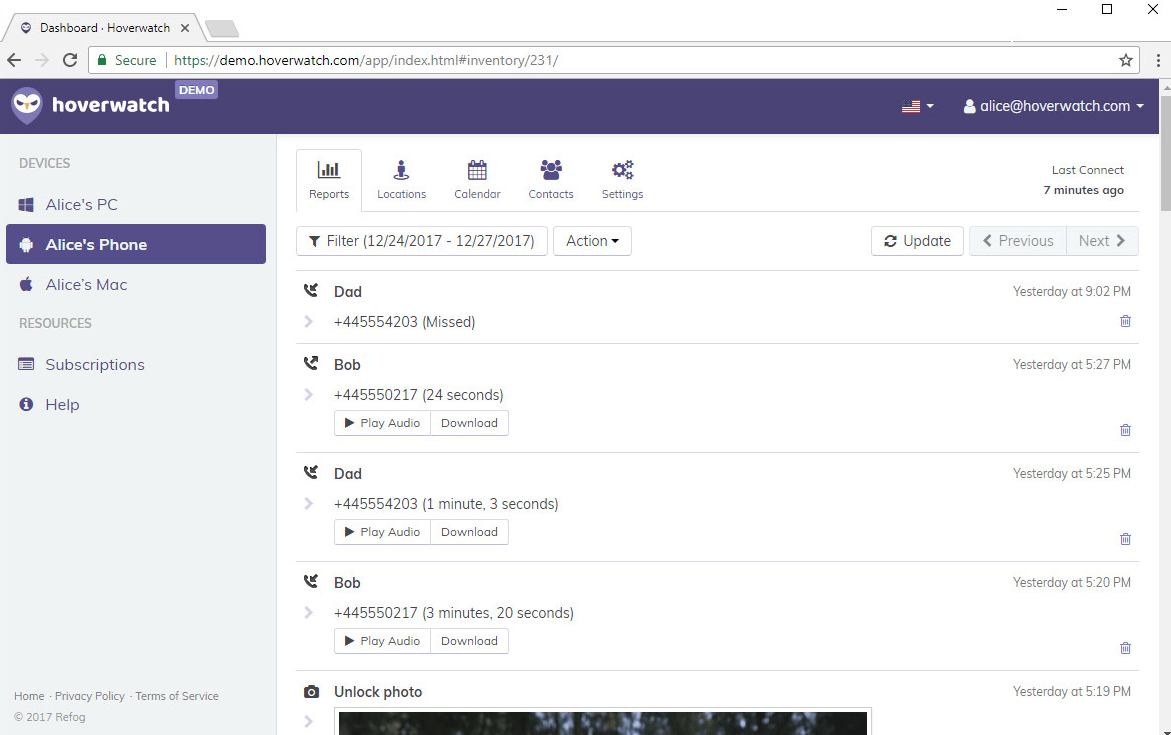1171x735 pixels.
Task: Delete the Dad call from 5:25 PM
Action: (x=1125, y=539)
